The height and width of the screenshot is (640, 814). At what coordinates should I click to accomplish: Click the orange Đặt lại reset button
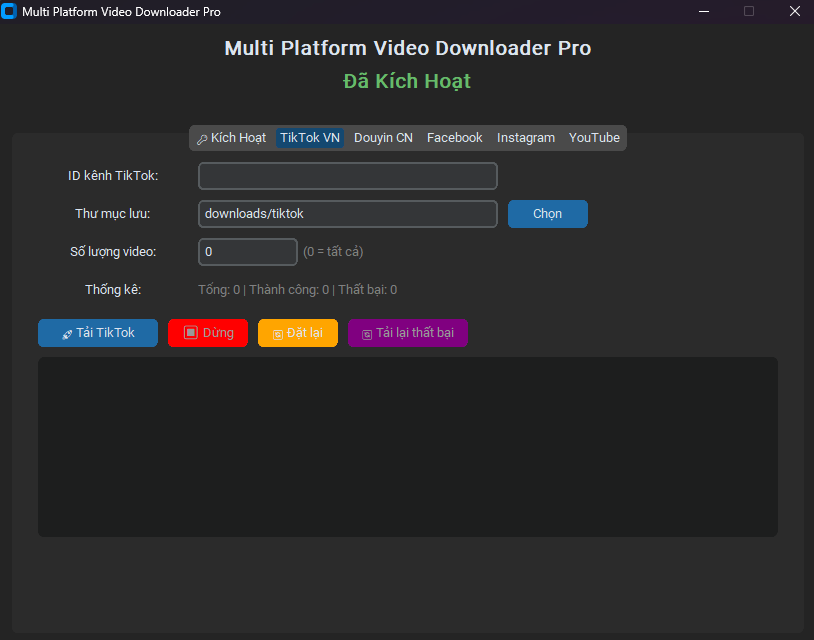pos(298,333)
